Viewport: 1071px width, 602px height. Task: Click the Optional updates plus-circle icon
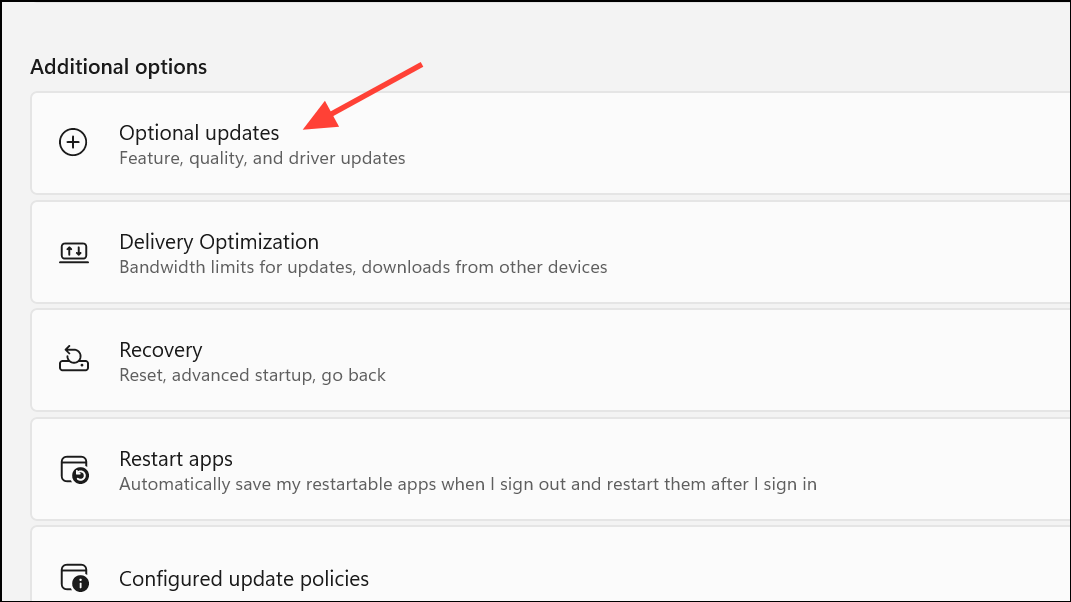[x=73, y=142]
